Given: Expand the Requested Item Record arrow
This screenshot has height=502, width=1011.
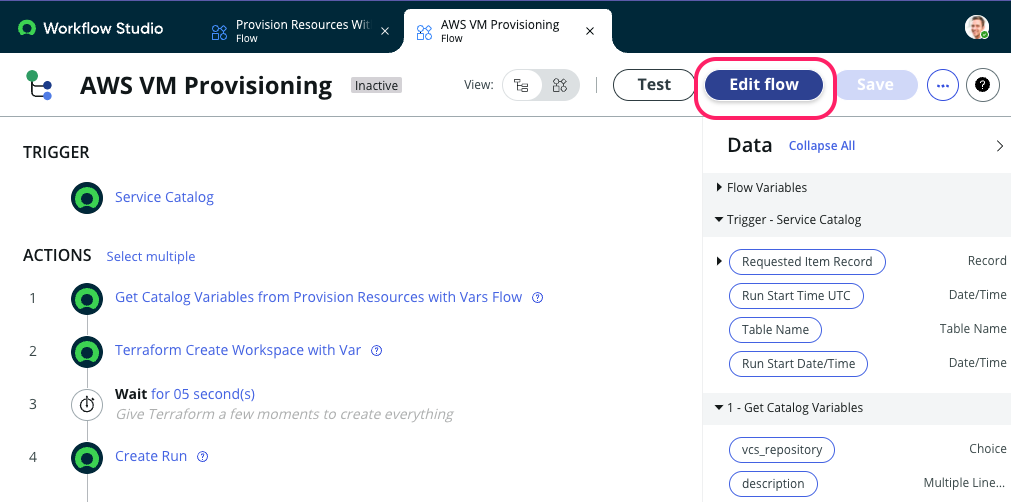Looking at the screenshot, I should click(719, 262).
